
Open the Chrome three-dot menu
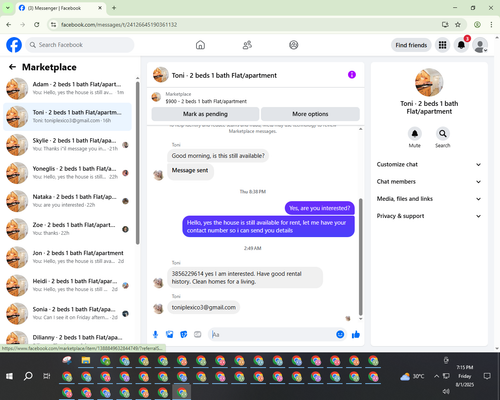491,24
